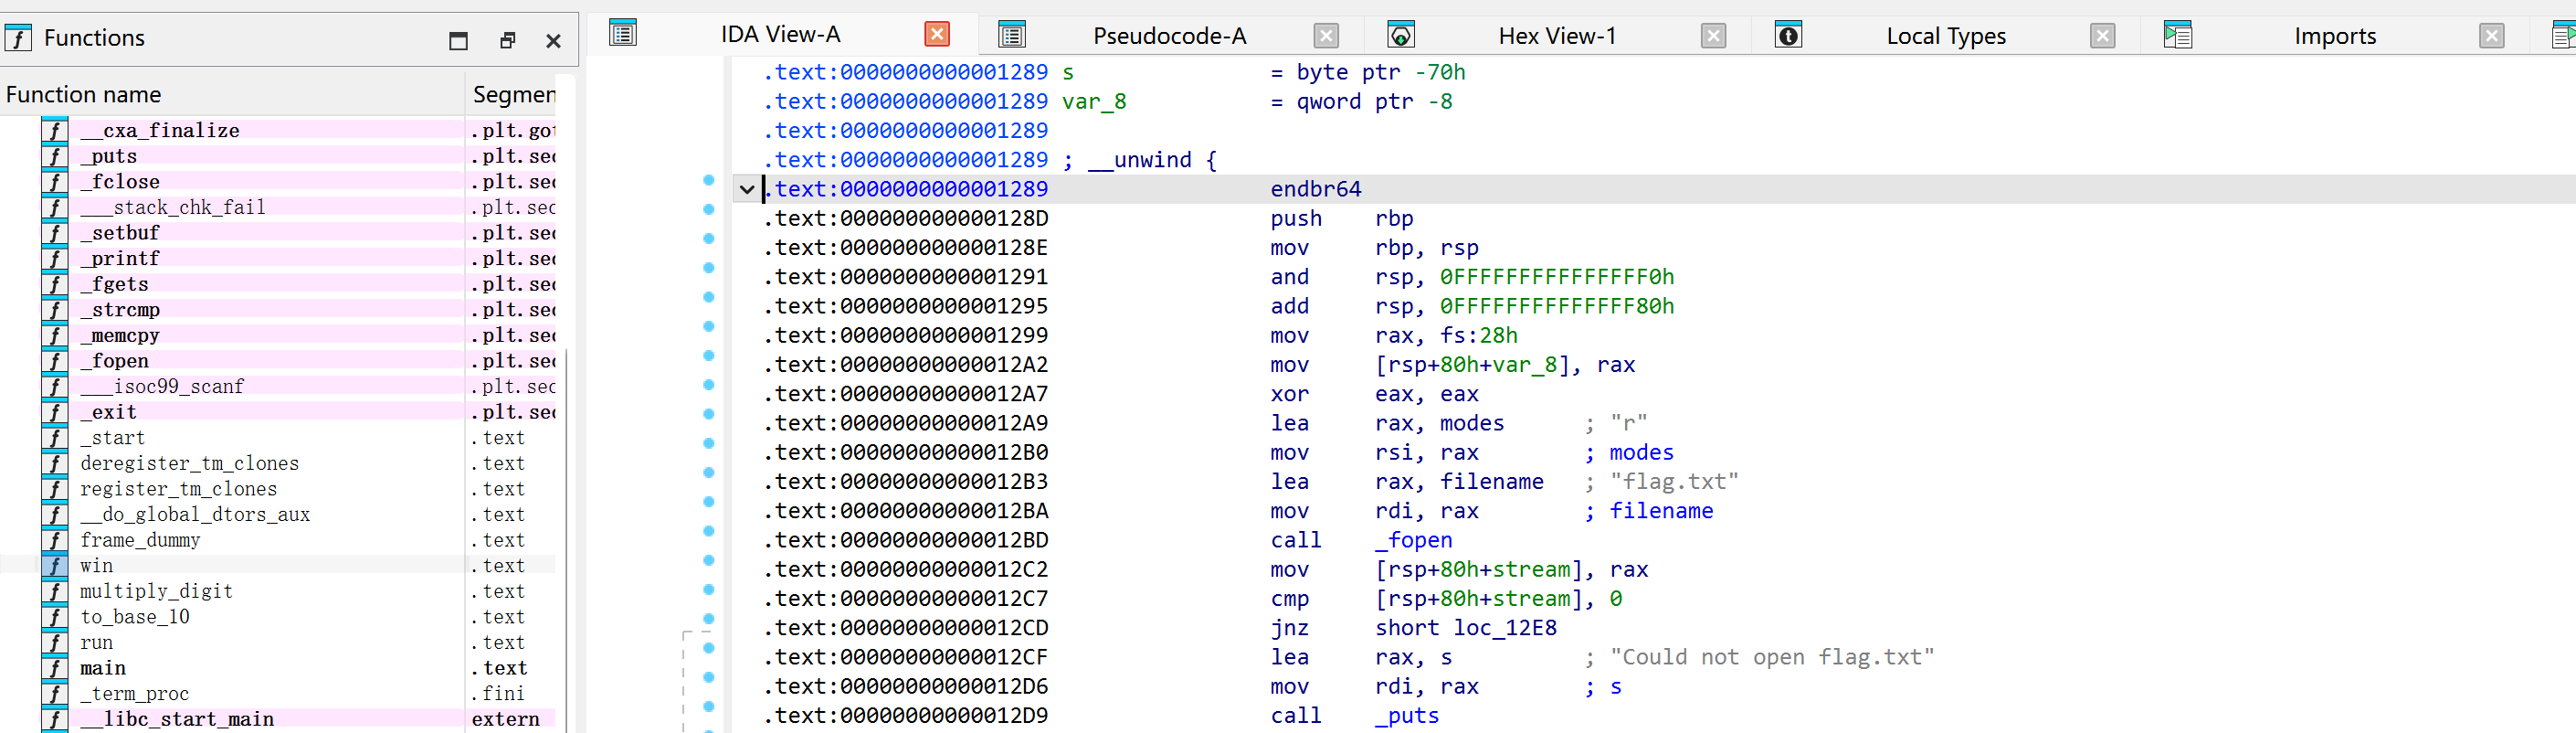The image size is (2576, 733).
Task: Toggle breakpoint dot at push rbp line
Action: coord(709,210)
